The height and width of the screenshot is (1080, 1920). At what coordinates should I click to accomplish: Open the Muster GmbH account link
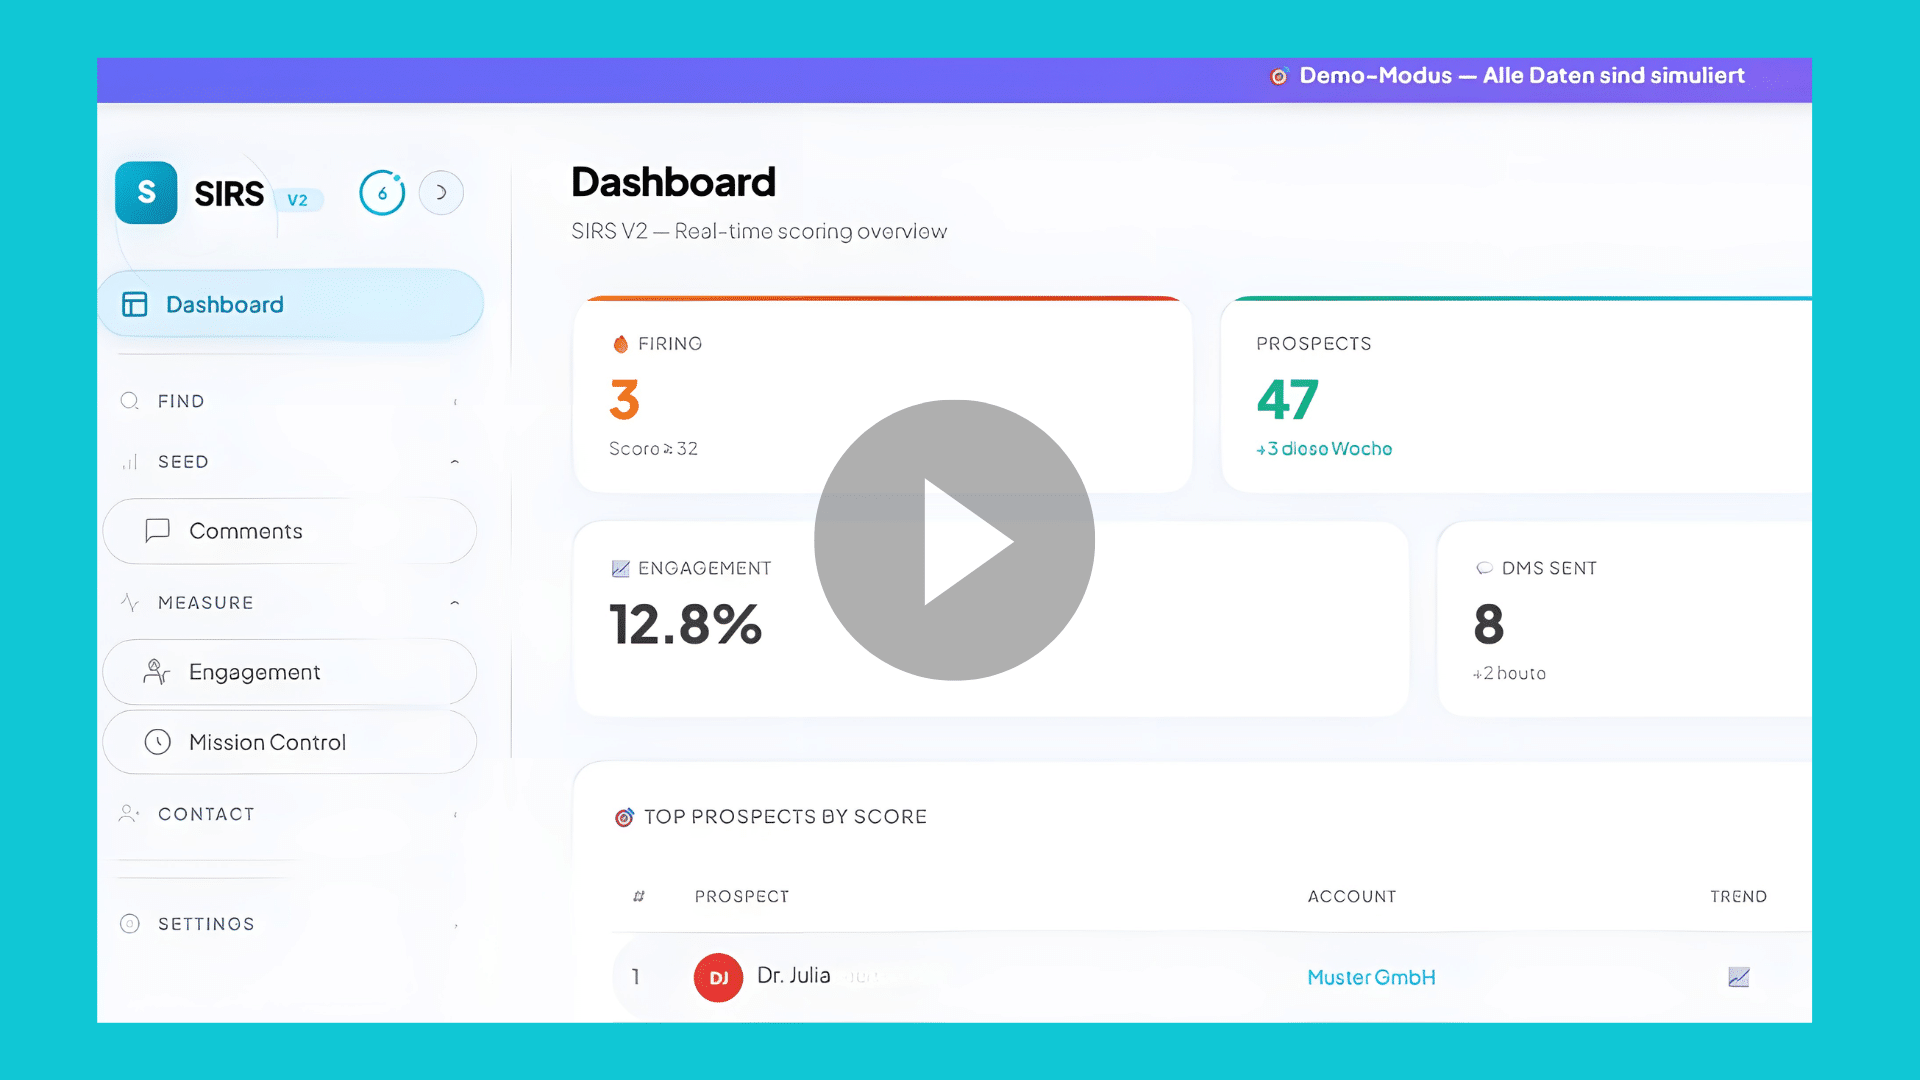1371,977
